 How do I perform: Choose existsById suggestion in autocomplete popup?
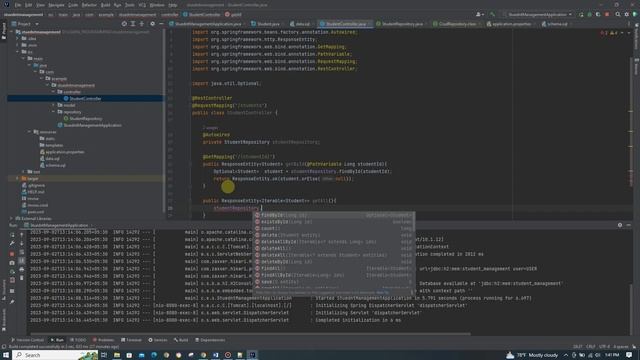tap(334, 222)
